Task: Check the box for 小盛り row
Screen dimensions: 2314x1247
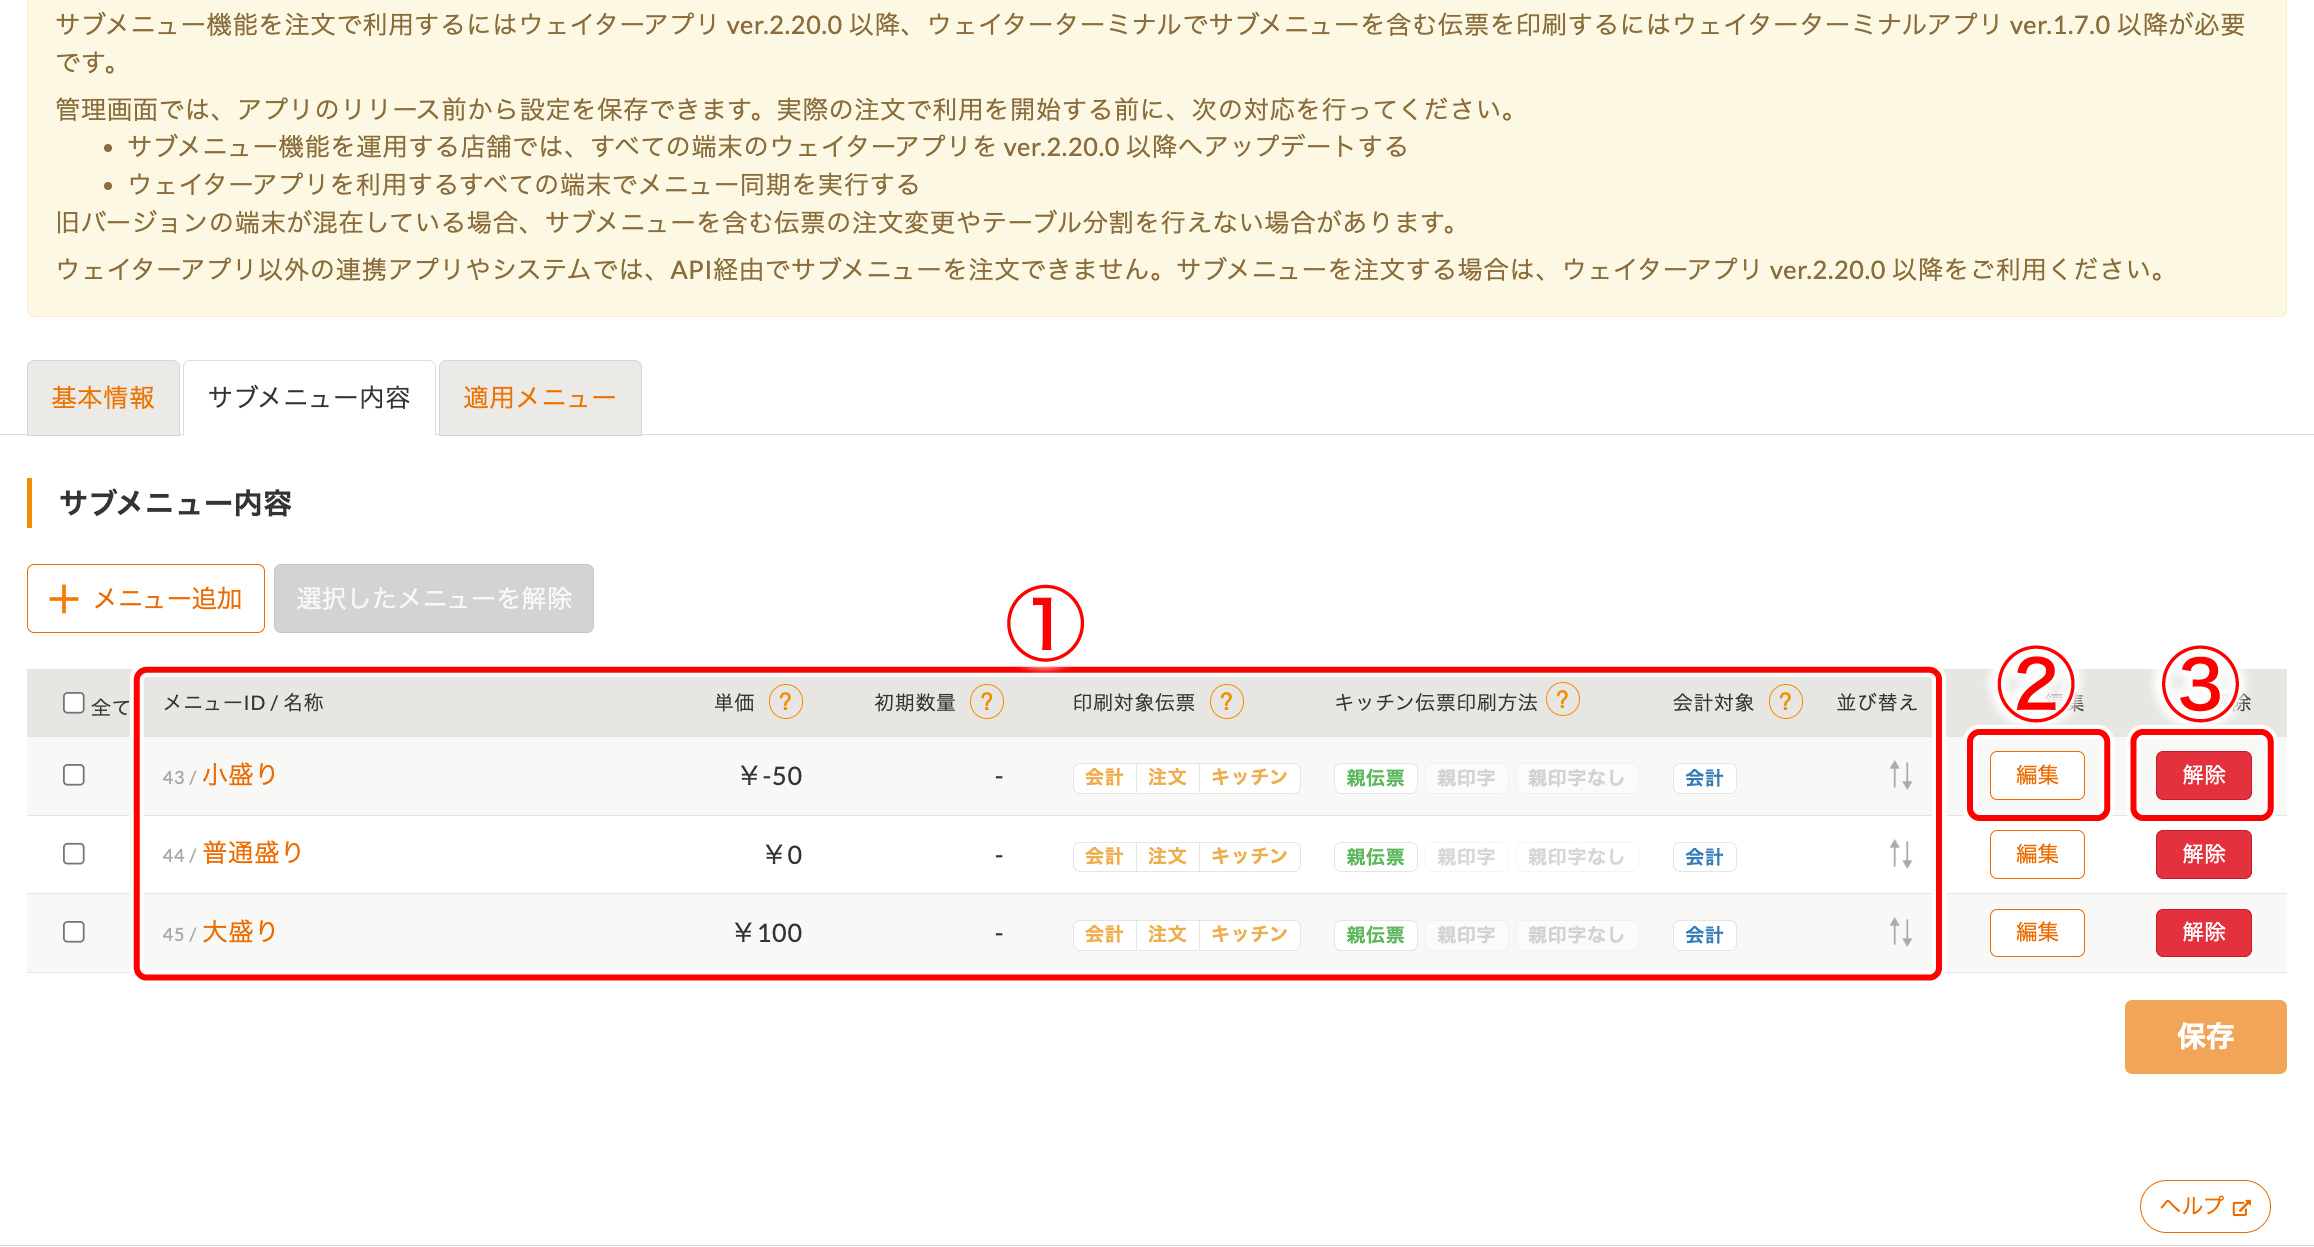Action: (x=74, y=775)
